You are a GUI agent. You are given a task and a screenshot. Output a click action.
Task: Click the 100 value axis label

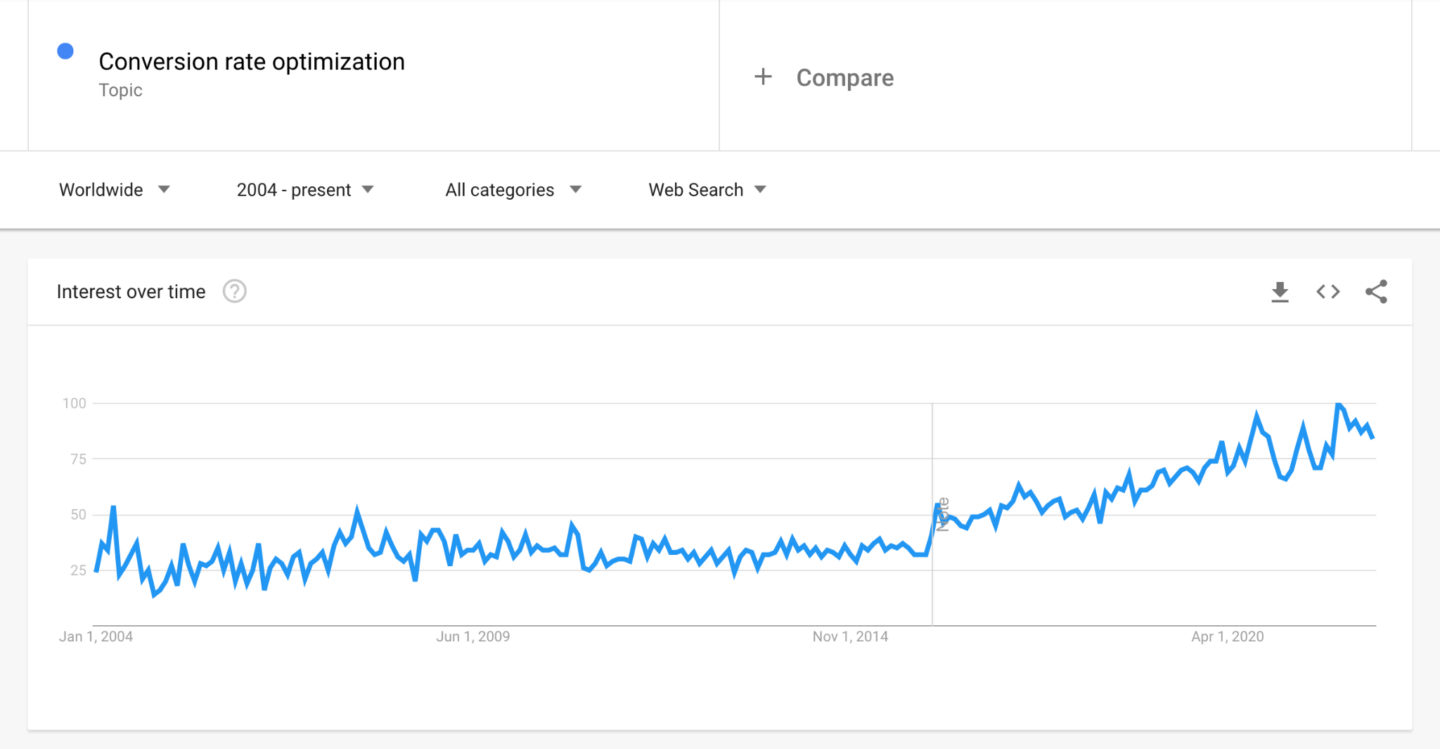[x=75, y=403]
